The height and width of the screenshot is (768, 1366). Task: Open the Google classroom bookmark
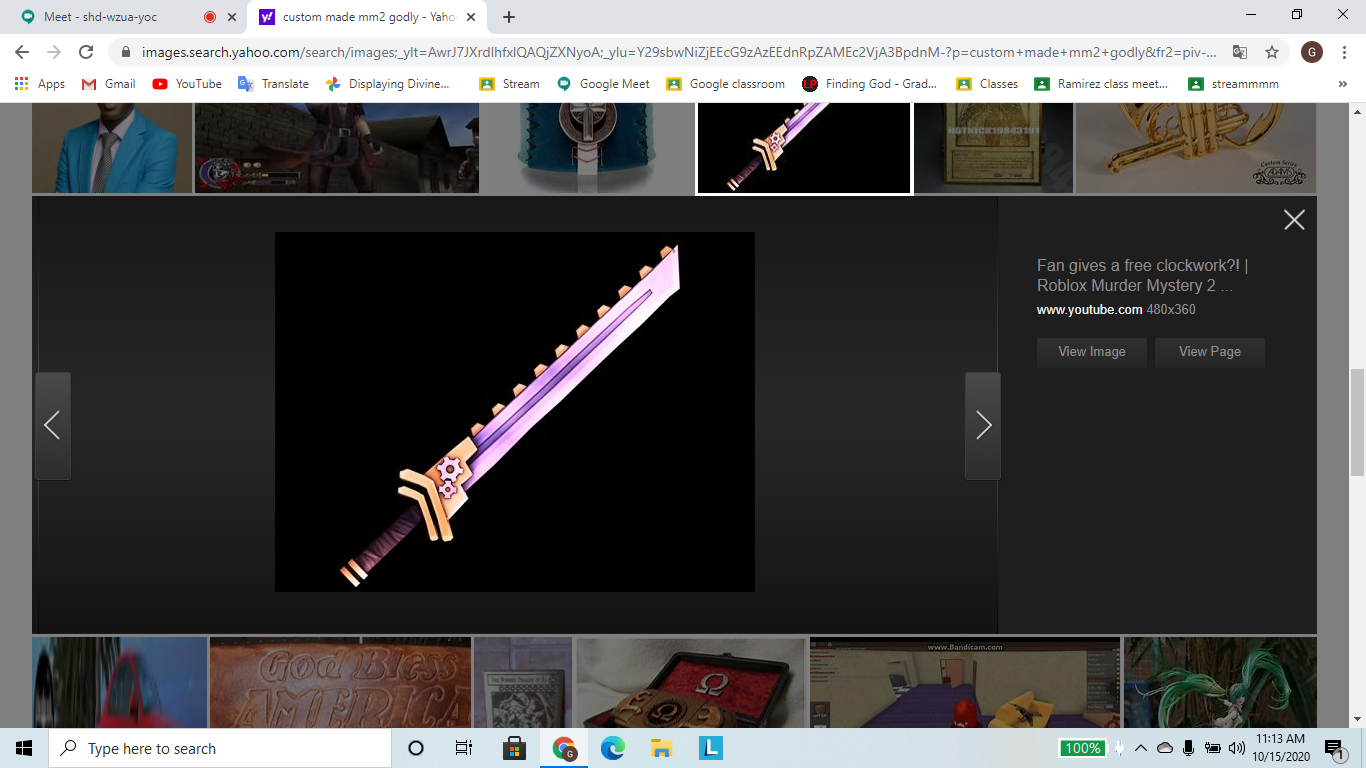725,84
